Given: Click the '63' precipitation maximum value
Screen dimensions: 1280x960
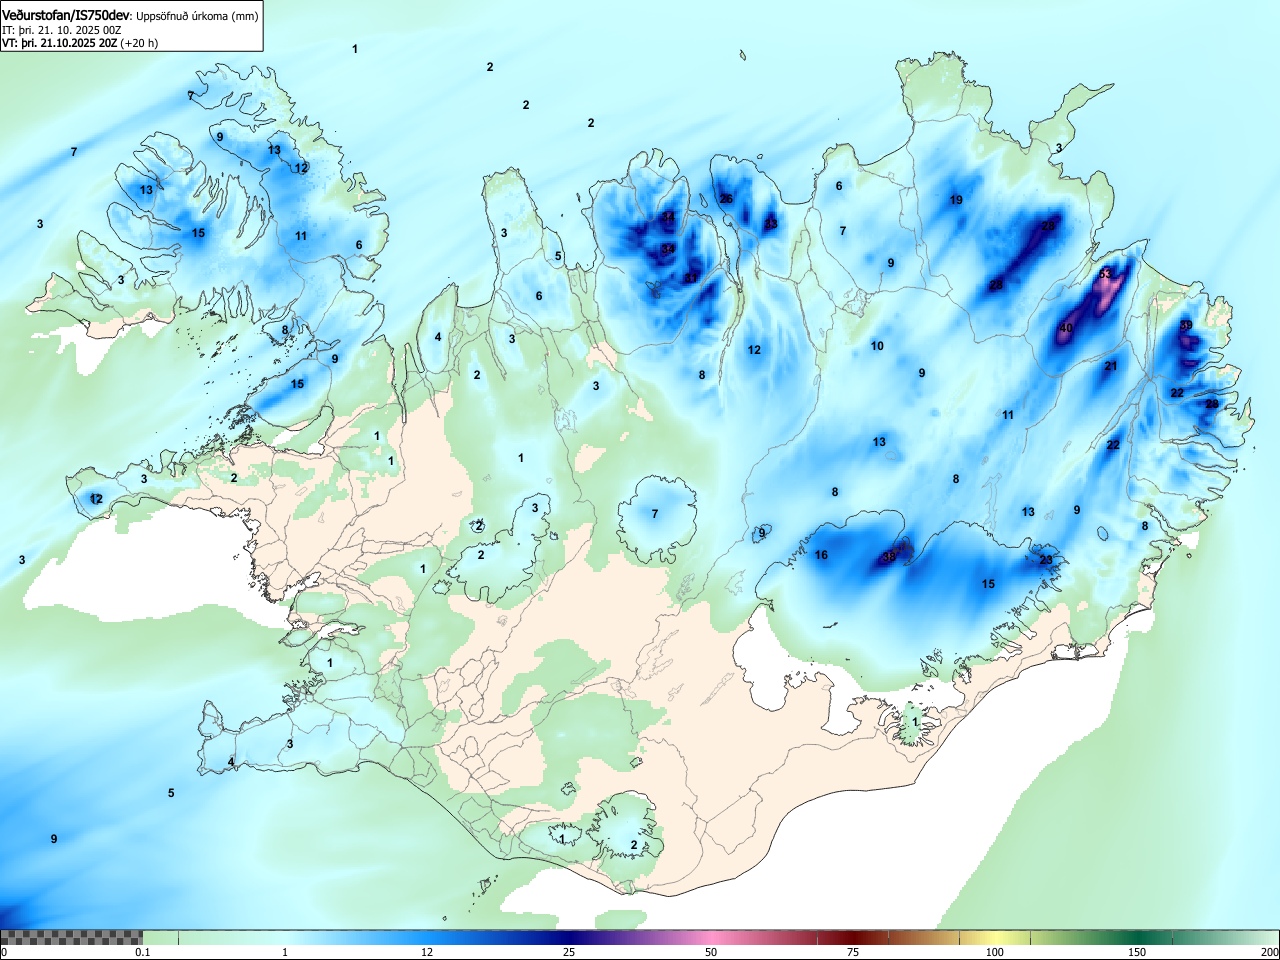Looking at the screenshot, I should [x=1105, y=273].
